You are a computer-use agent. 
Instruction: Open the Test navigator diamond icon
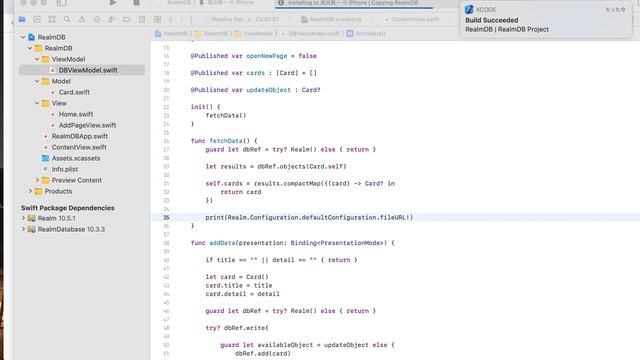tap(97, 19)
